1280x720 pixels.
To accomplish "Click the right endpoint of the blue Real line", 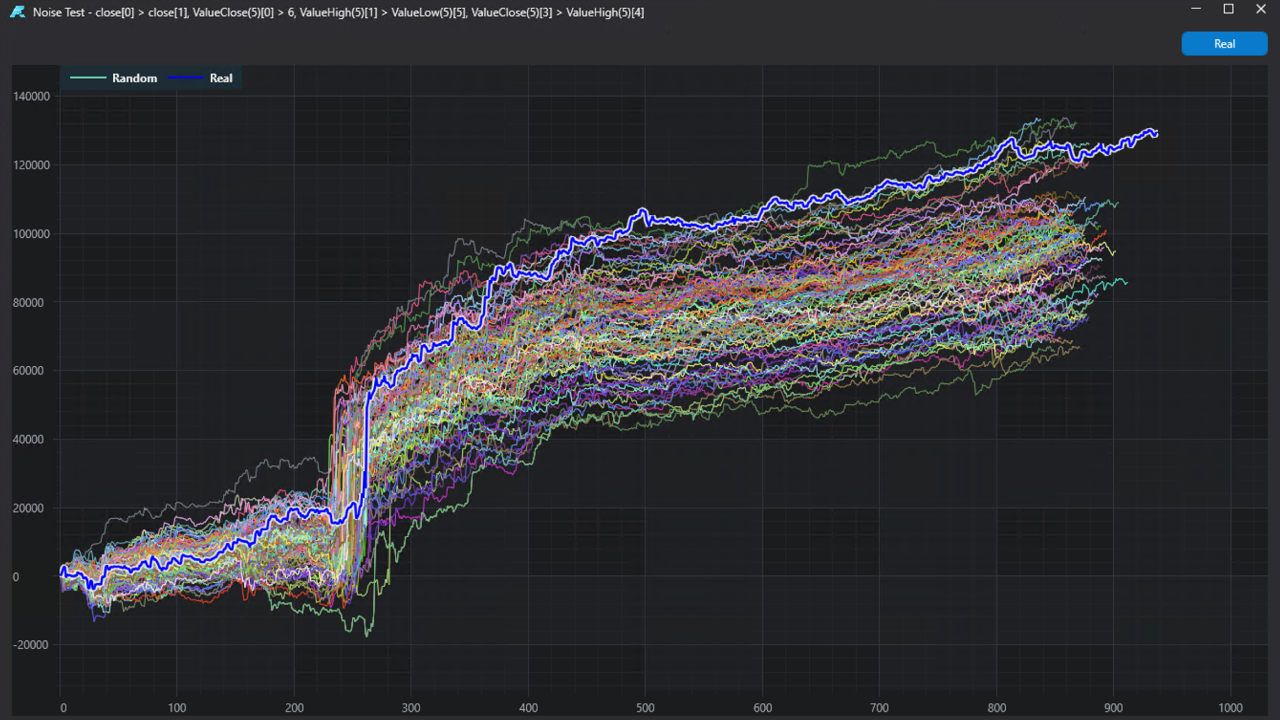I will 1157,134.
